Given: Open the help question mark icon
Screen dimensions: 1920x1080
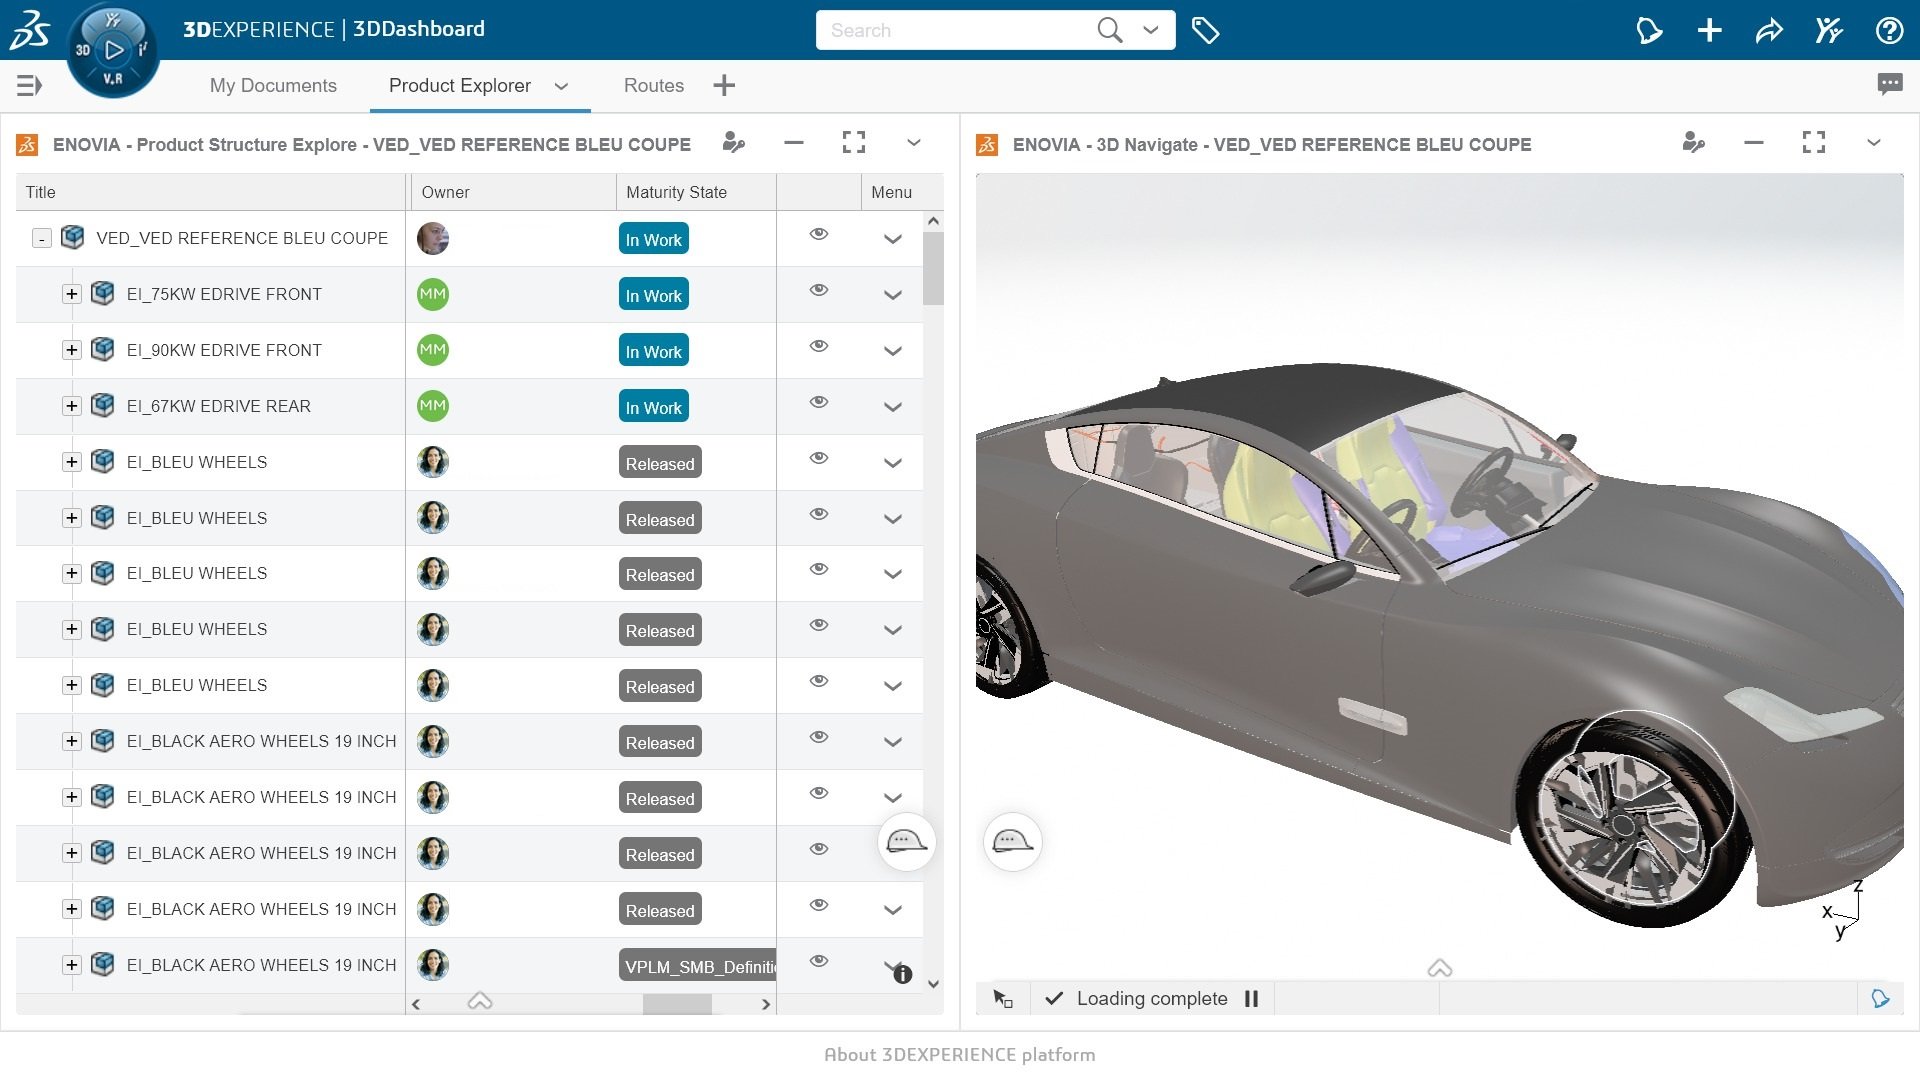Looking at the screenshot, I should (1890, 30).
